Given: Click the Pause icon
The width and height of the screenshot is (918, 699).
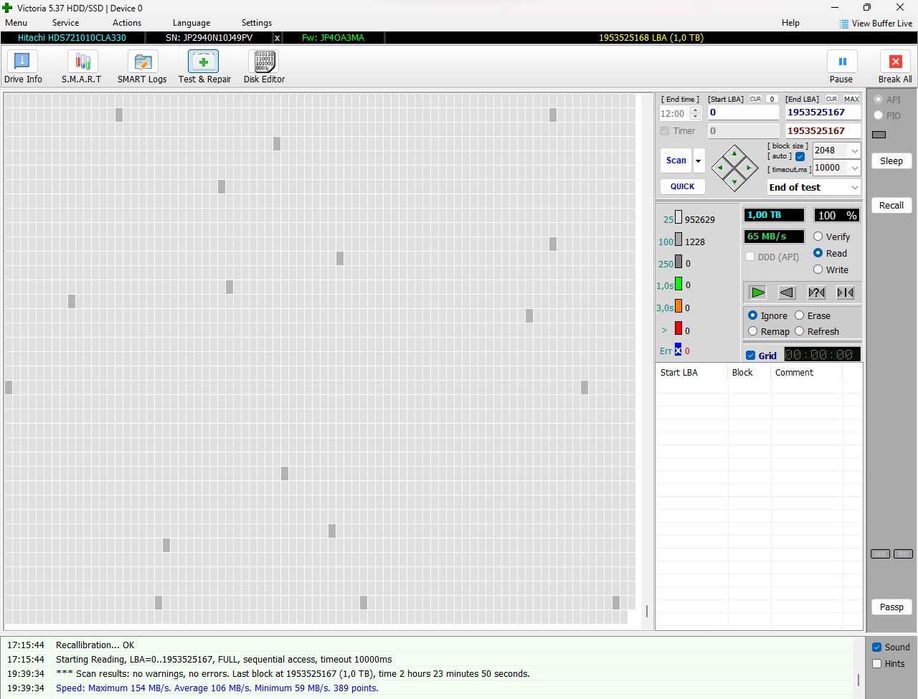Looking at the screenshot, I should (842, 61).
